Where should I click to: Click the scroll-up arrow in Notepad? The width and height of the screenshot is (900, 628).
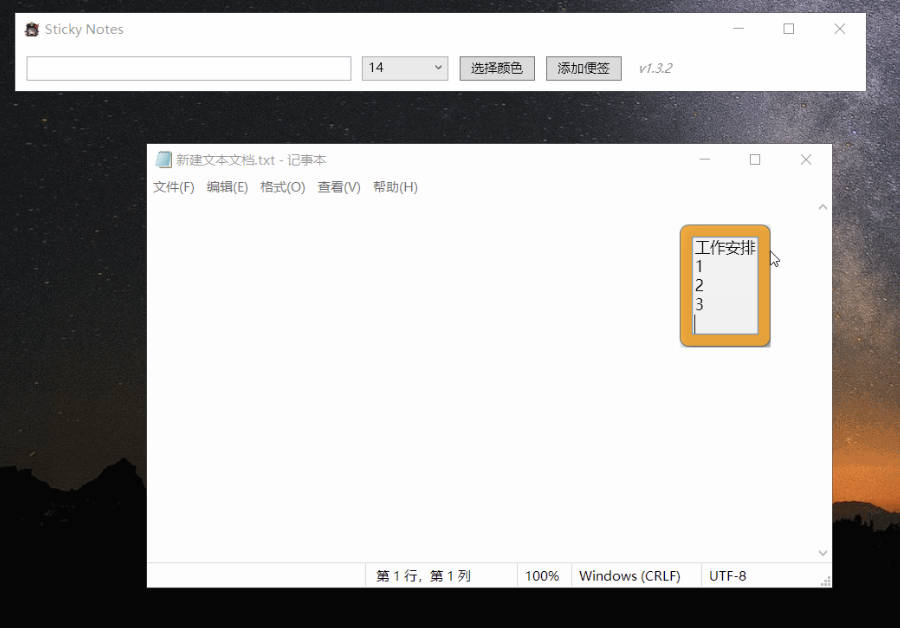click(822, 206)
